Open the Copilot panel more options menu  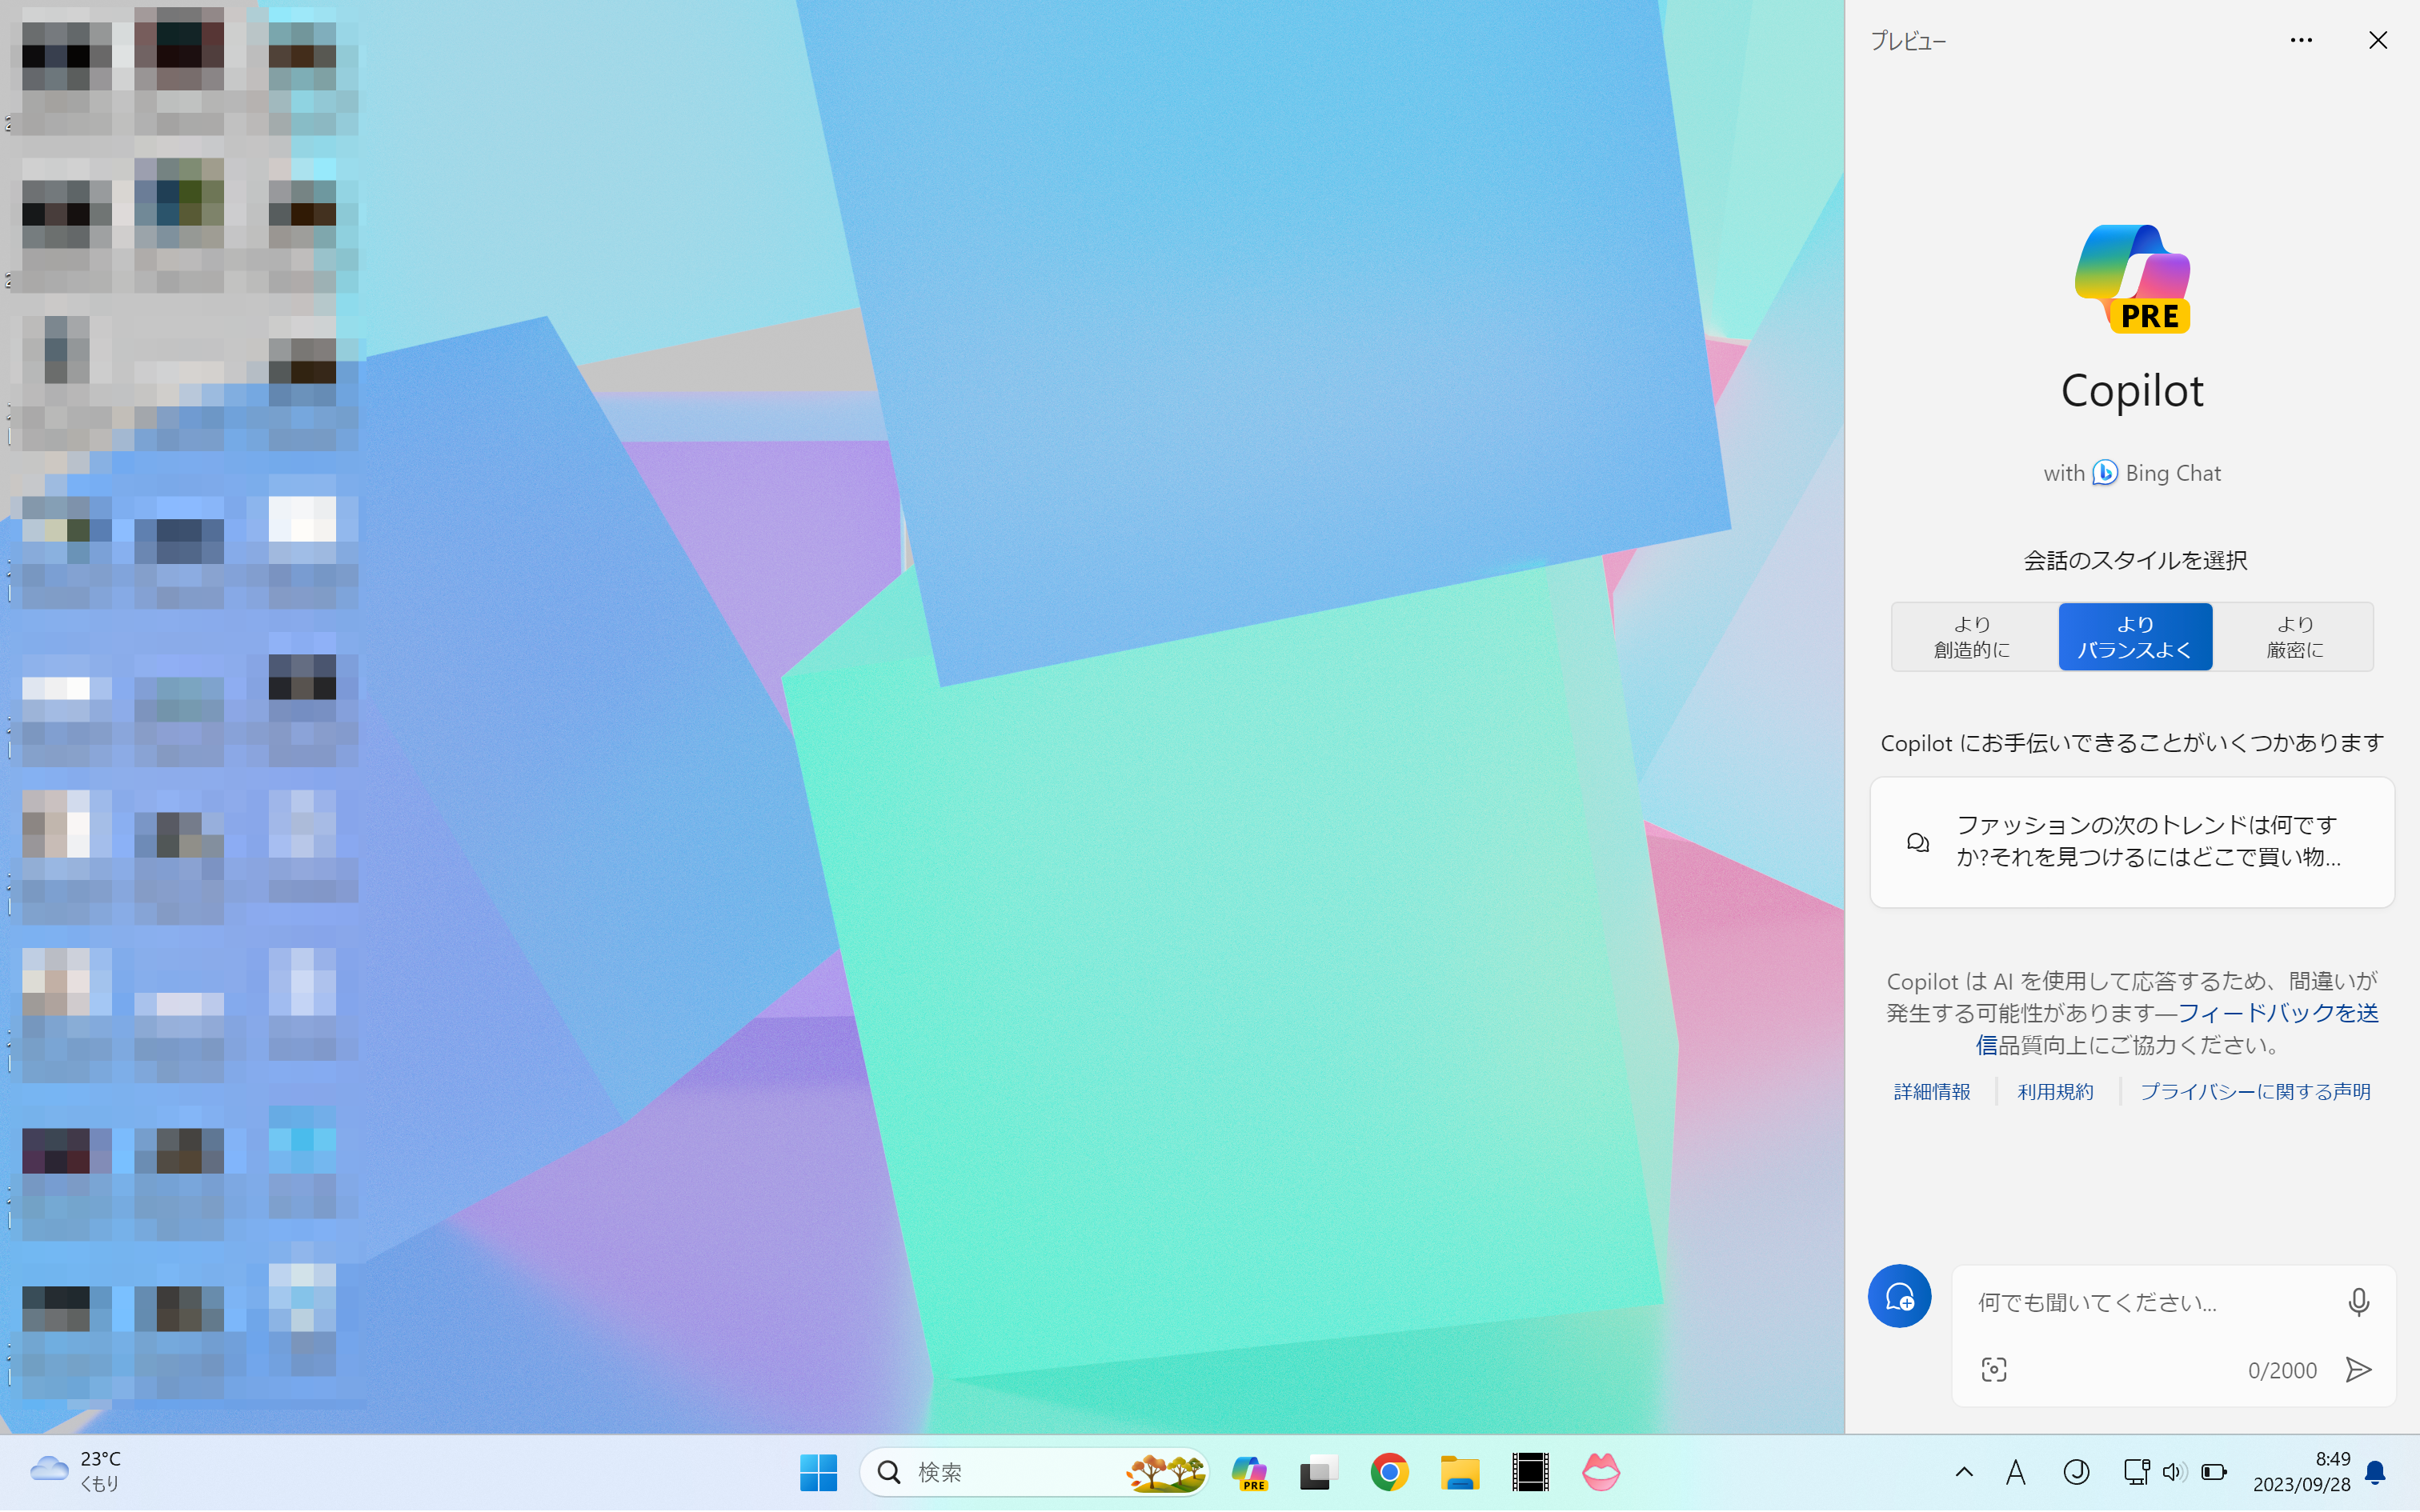coord(2301,40)
